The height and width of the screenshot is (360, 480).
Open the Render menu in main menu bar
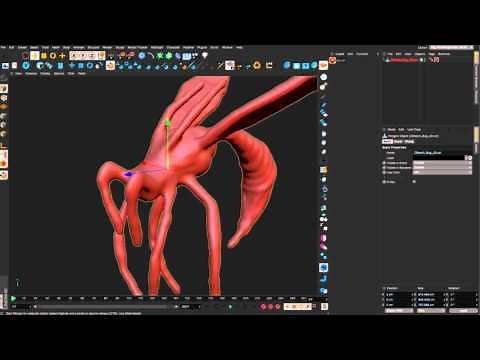(x=107, y=47)
